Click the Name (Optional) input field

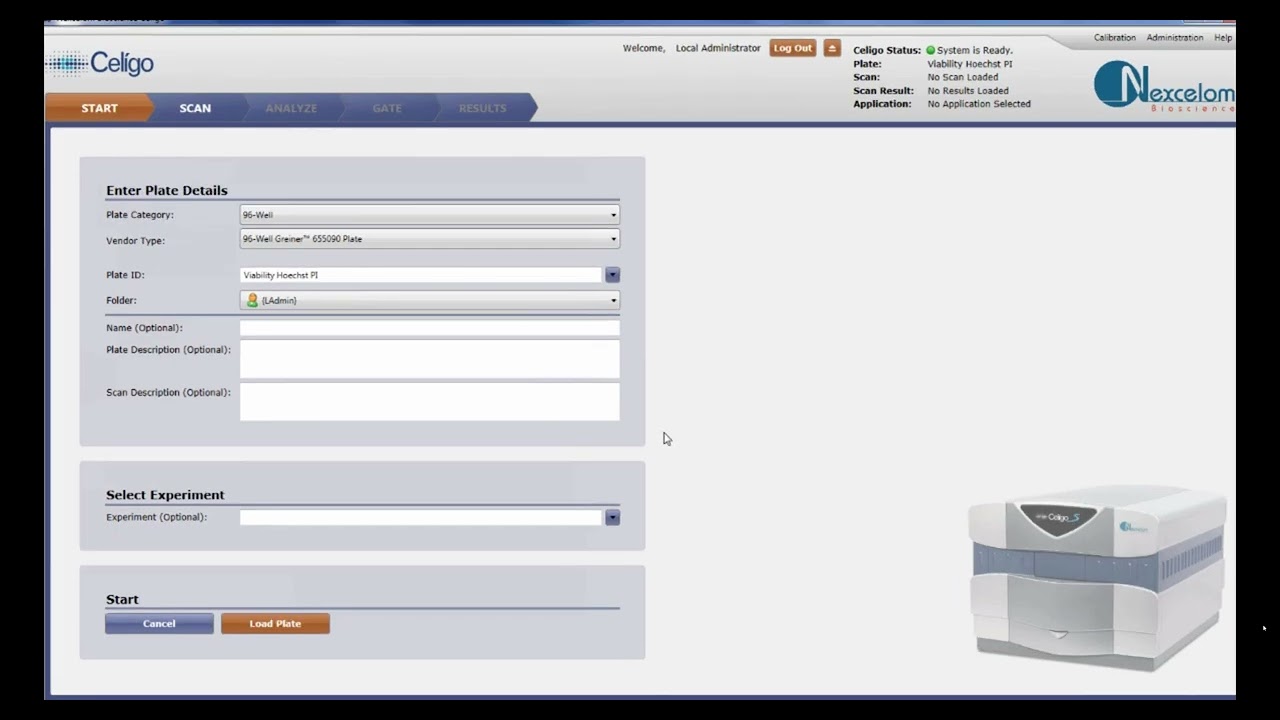(x=429, y=328)
